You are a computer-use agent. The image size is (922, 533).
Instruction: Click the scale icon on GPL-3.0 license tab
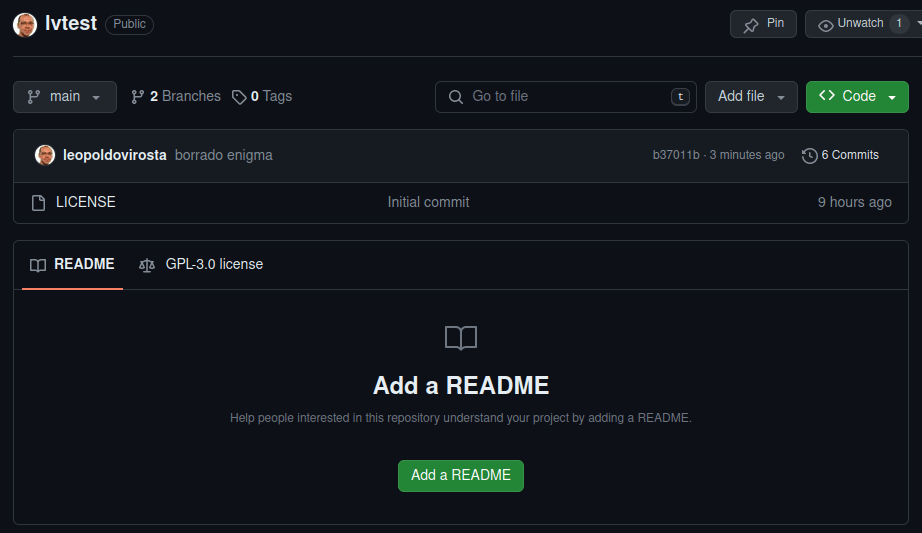click(148, 265)
